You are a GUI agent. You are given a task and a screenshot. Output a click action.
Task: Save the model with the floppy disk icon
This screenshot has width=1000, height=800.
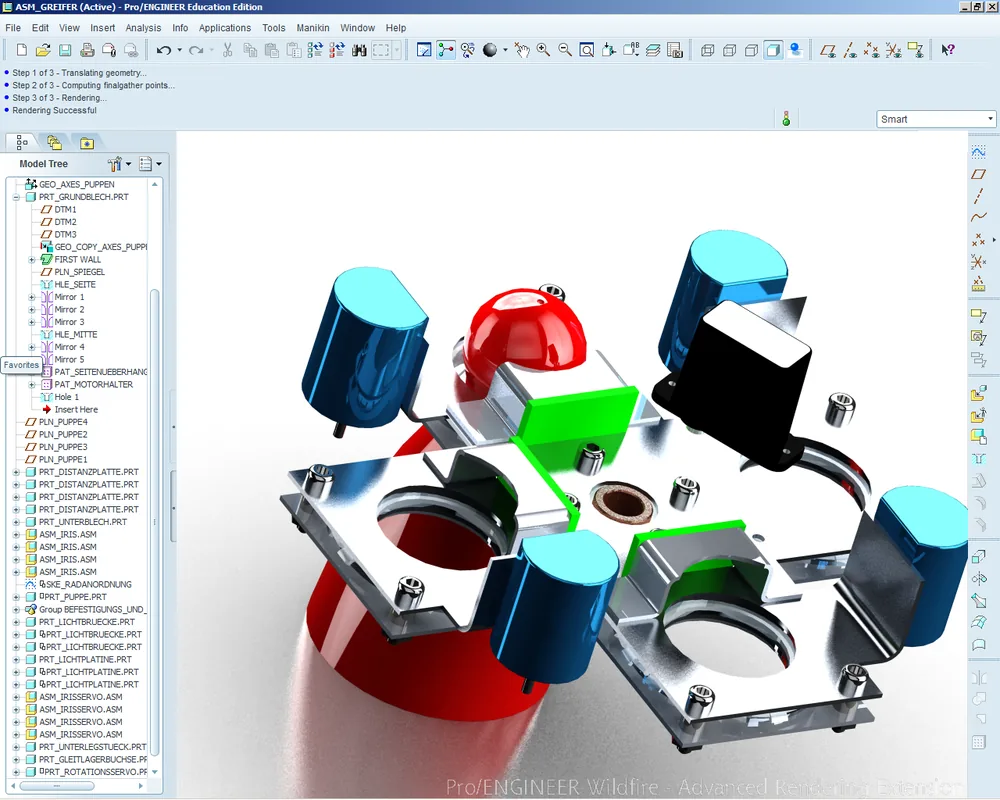click(x=65, y=50)
